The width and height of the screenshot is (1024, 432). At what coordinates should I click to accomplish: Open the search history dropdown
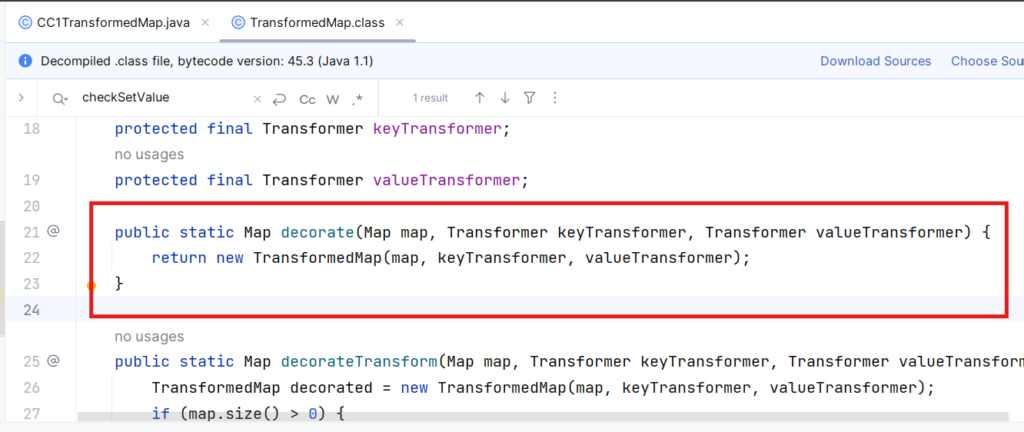point(62,98)
